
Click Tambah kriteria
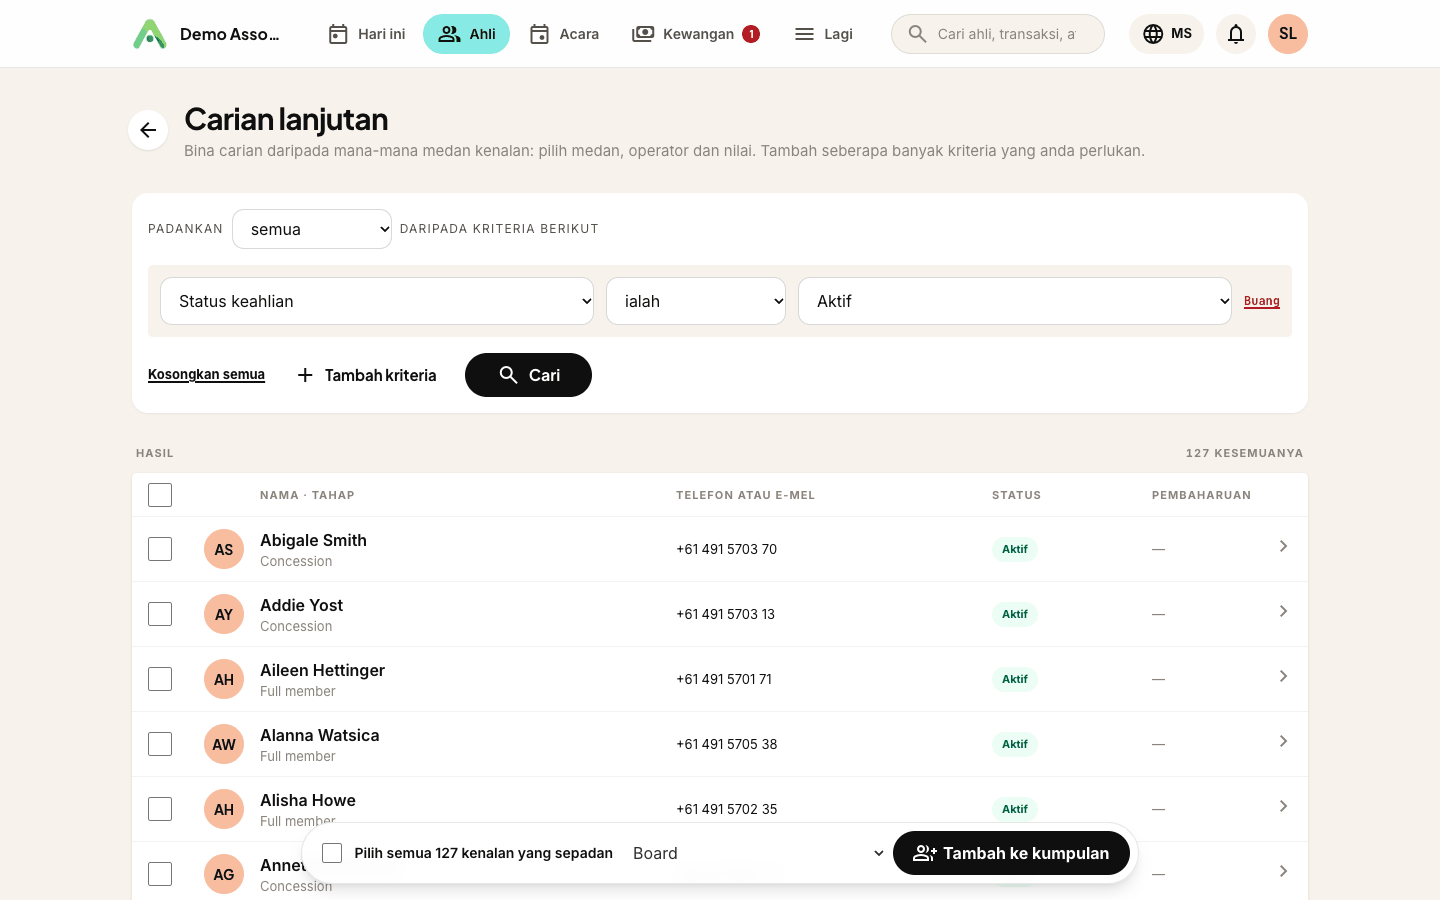(367, 375)
